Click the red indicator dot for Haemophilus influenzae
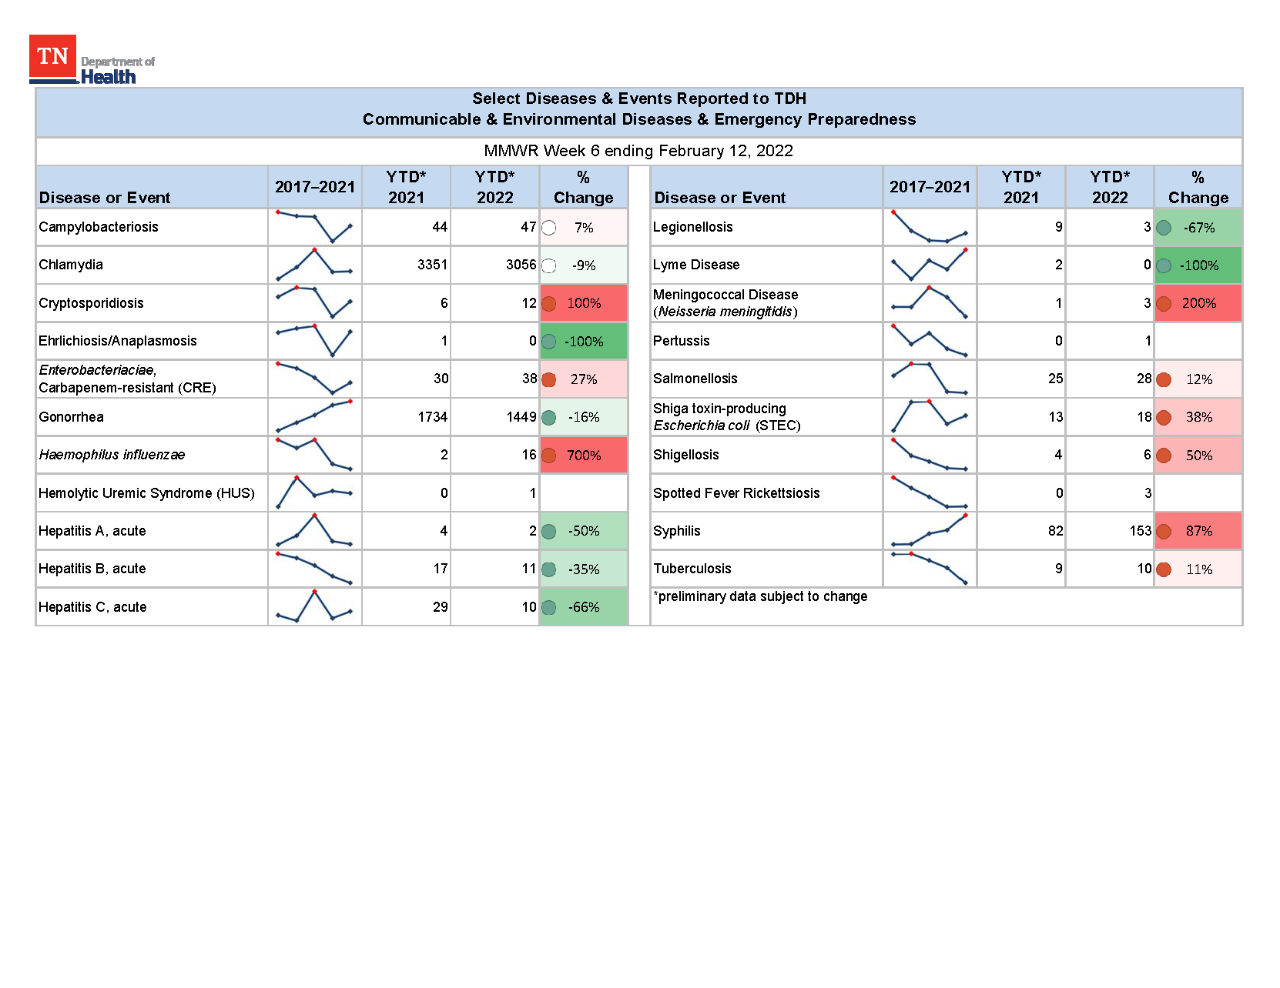Screen dimensions: 1280x988 point(549,455)
